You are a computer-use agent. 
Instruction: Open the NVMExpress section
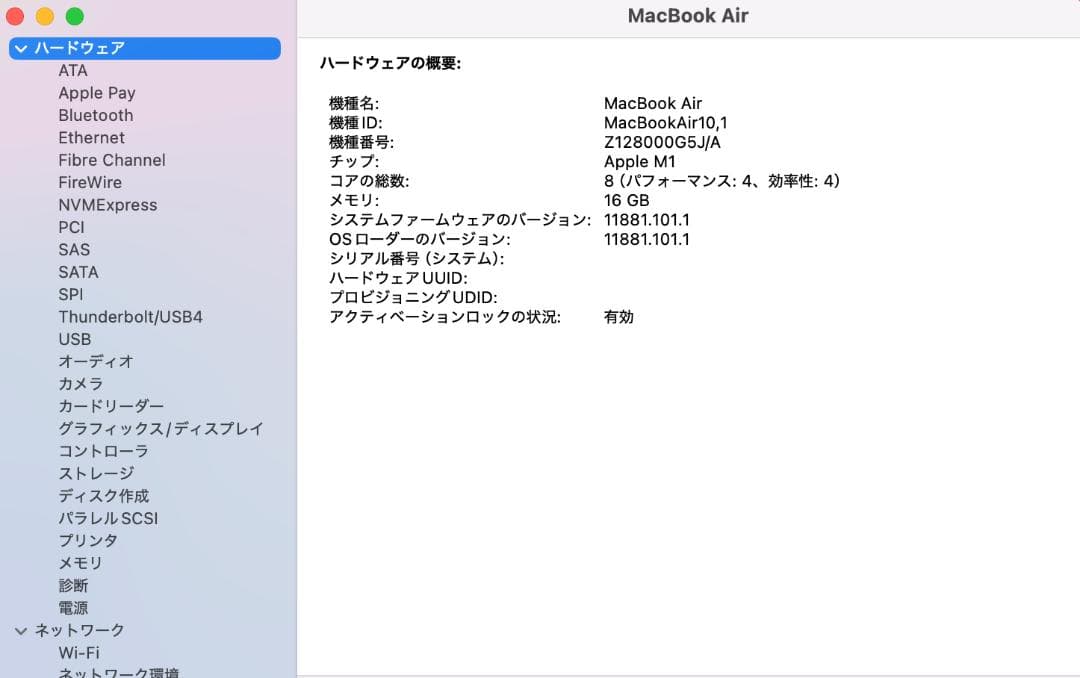[108, 205]
